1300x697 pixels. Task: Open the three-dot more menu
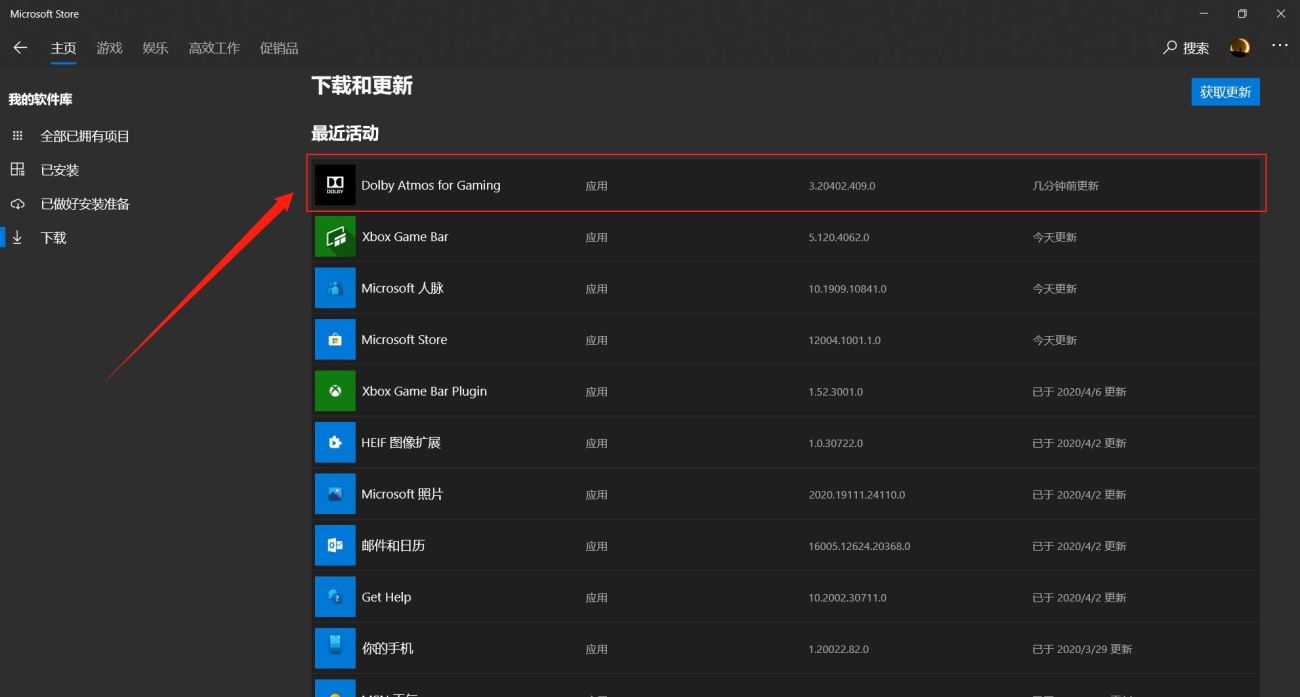(1280, 46)
